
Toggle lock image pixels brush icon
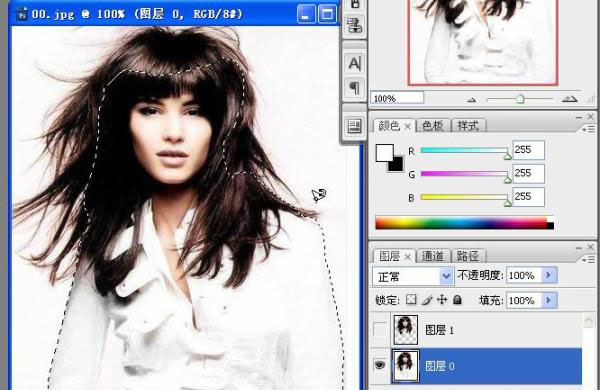[x=427, y=300]
